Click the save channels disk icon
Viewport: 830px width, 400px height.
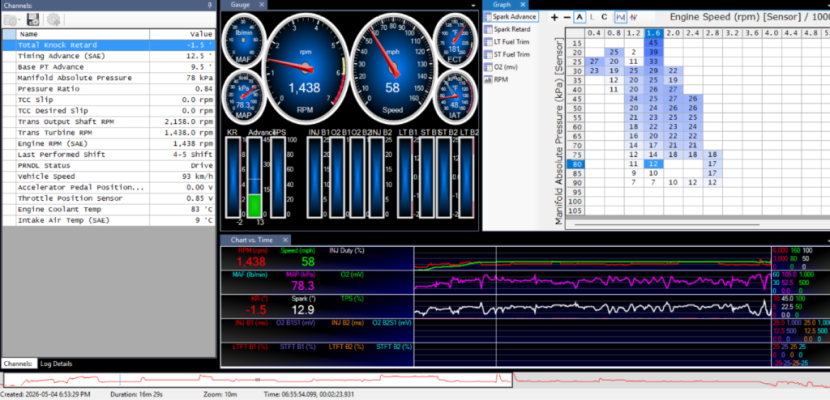[x=33, y=20]
